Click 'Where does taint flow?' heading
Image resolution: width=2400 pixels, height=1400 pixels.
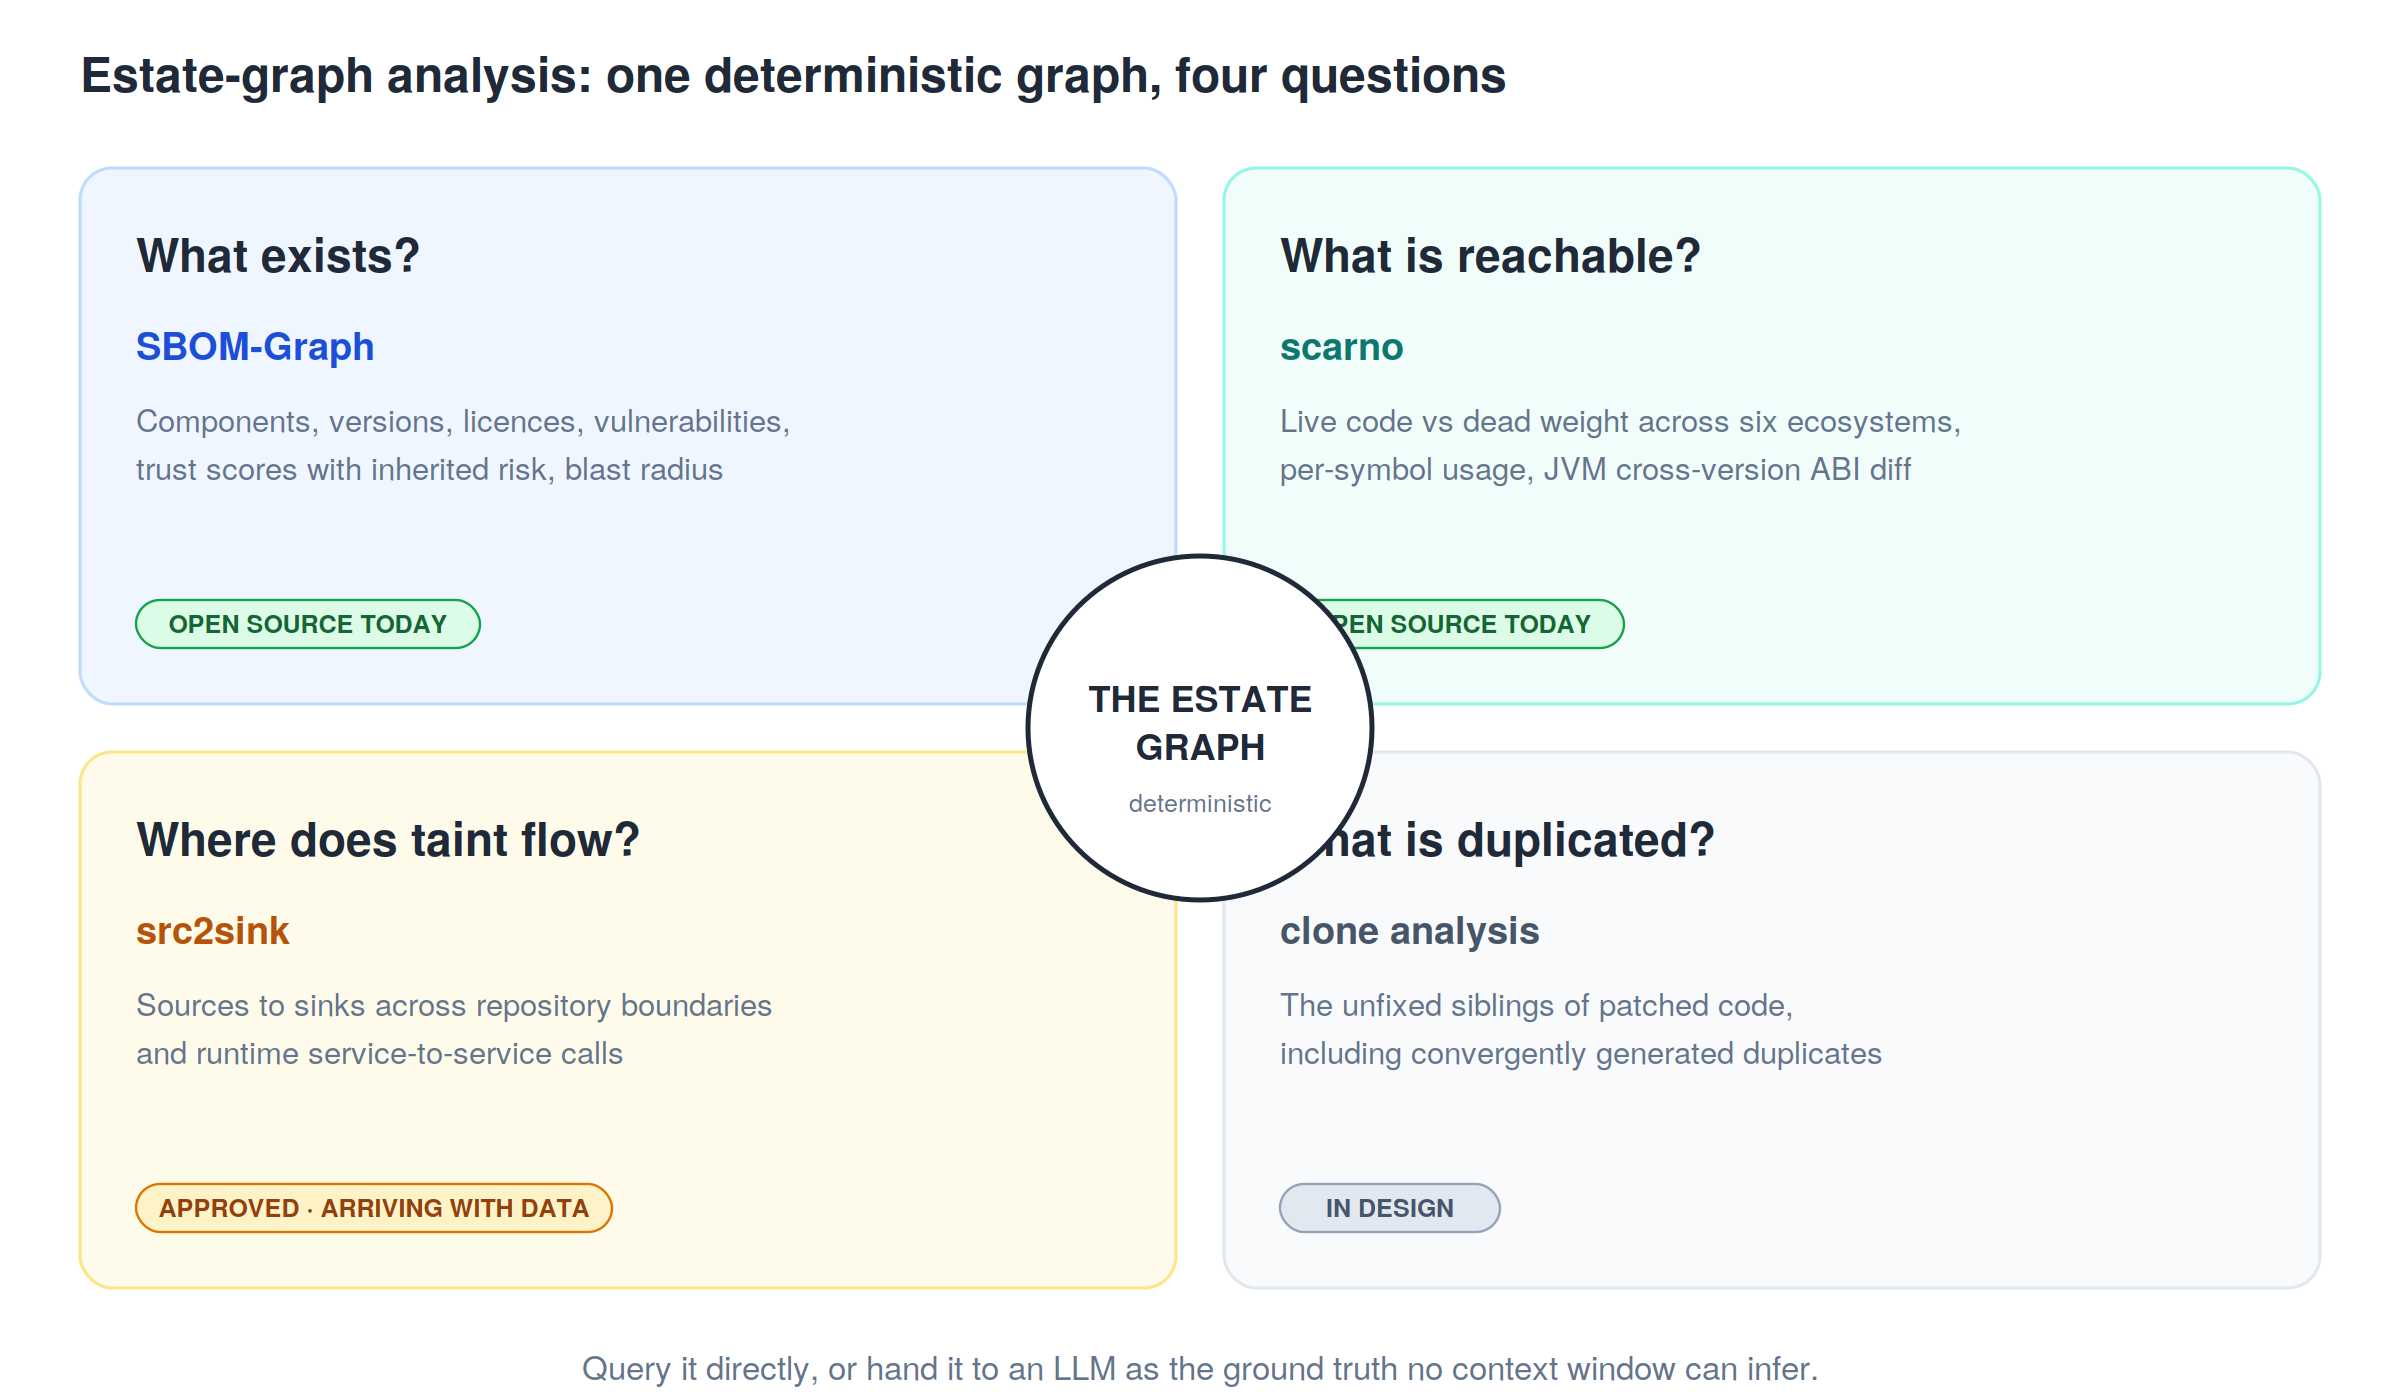[388, 840]
